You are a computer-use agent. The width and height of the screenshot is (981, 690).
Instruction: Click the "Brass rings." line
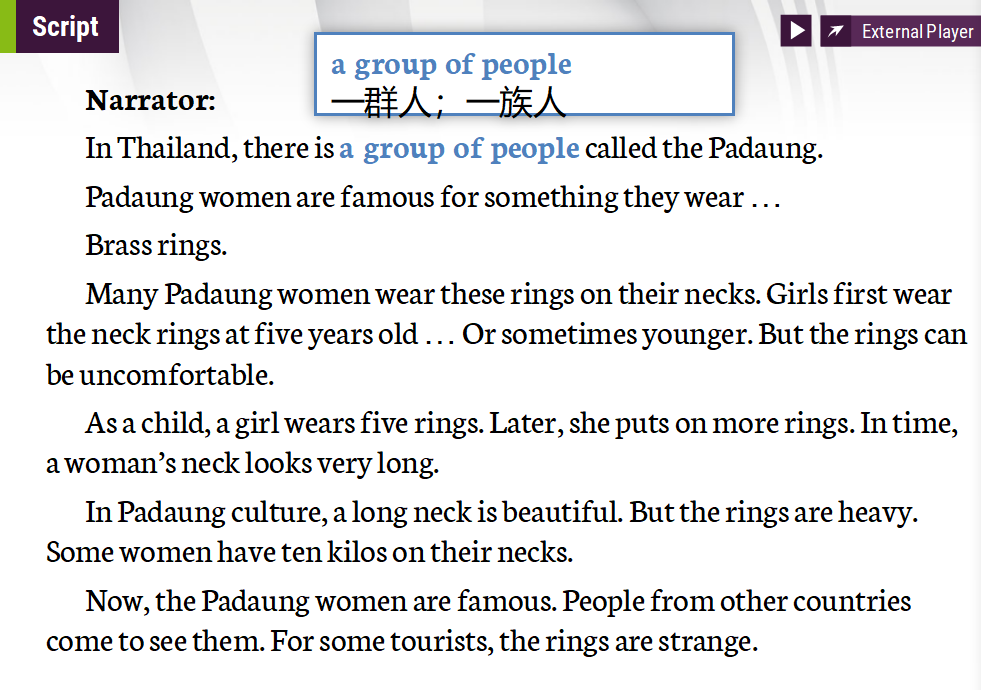(156, 245)
